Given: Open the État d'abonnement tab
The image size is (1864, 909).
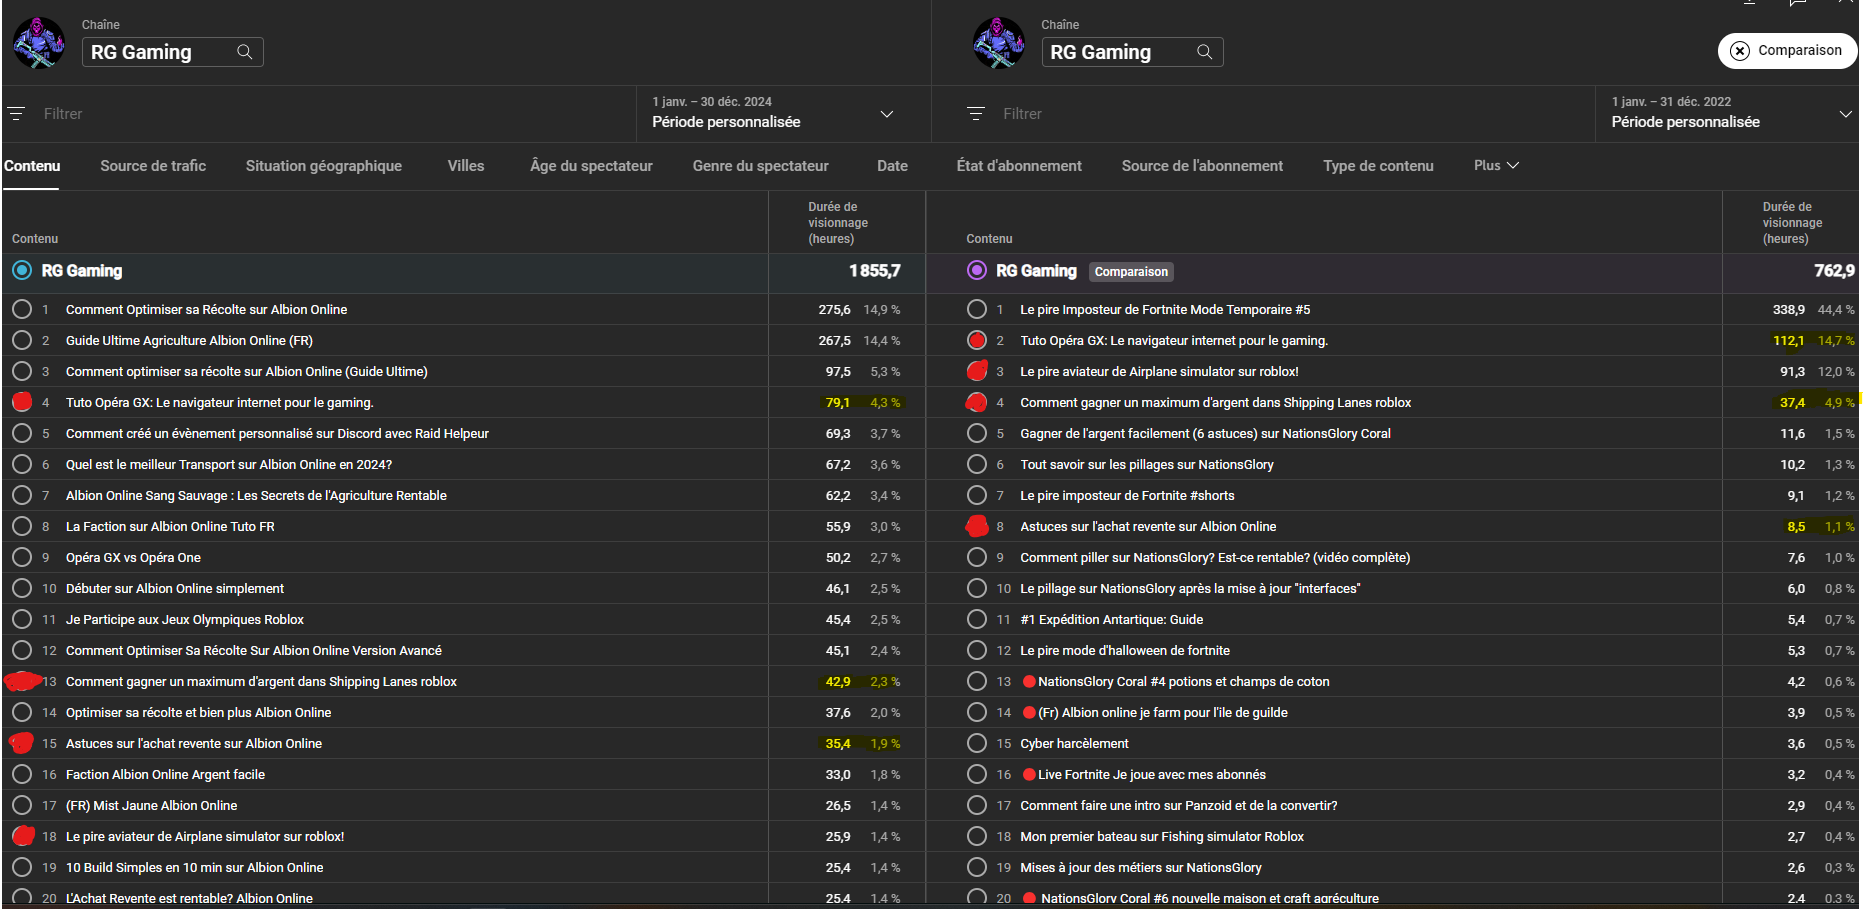Looking at the screenshot, I should point(1019,166).
